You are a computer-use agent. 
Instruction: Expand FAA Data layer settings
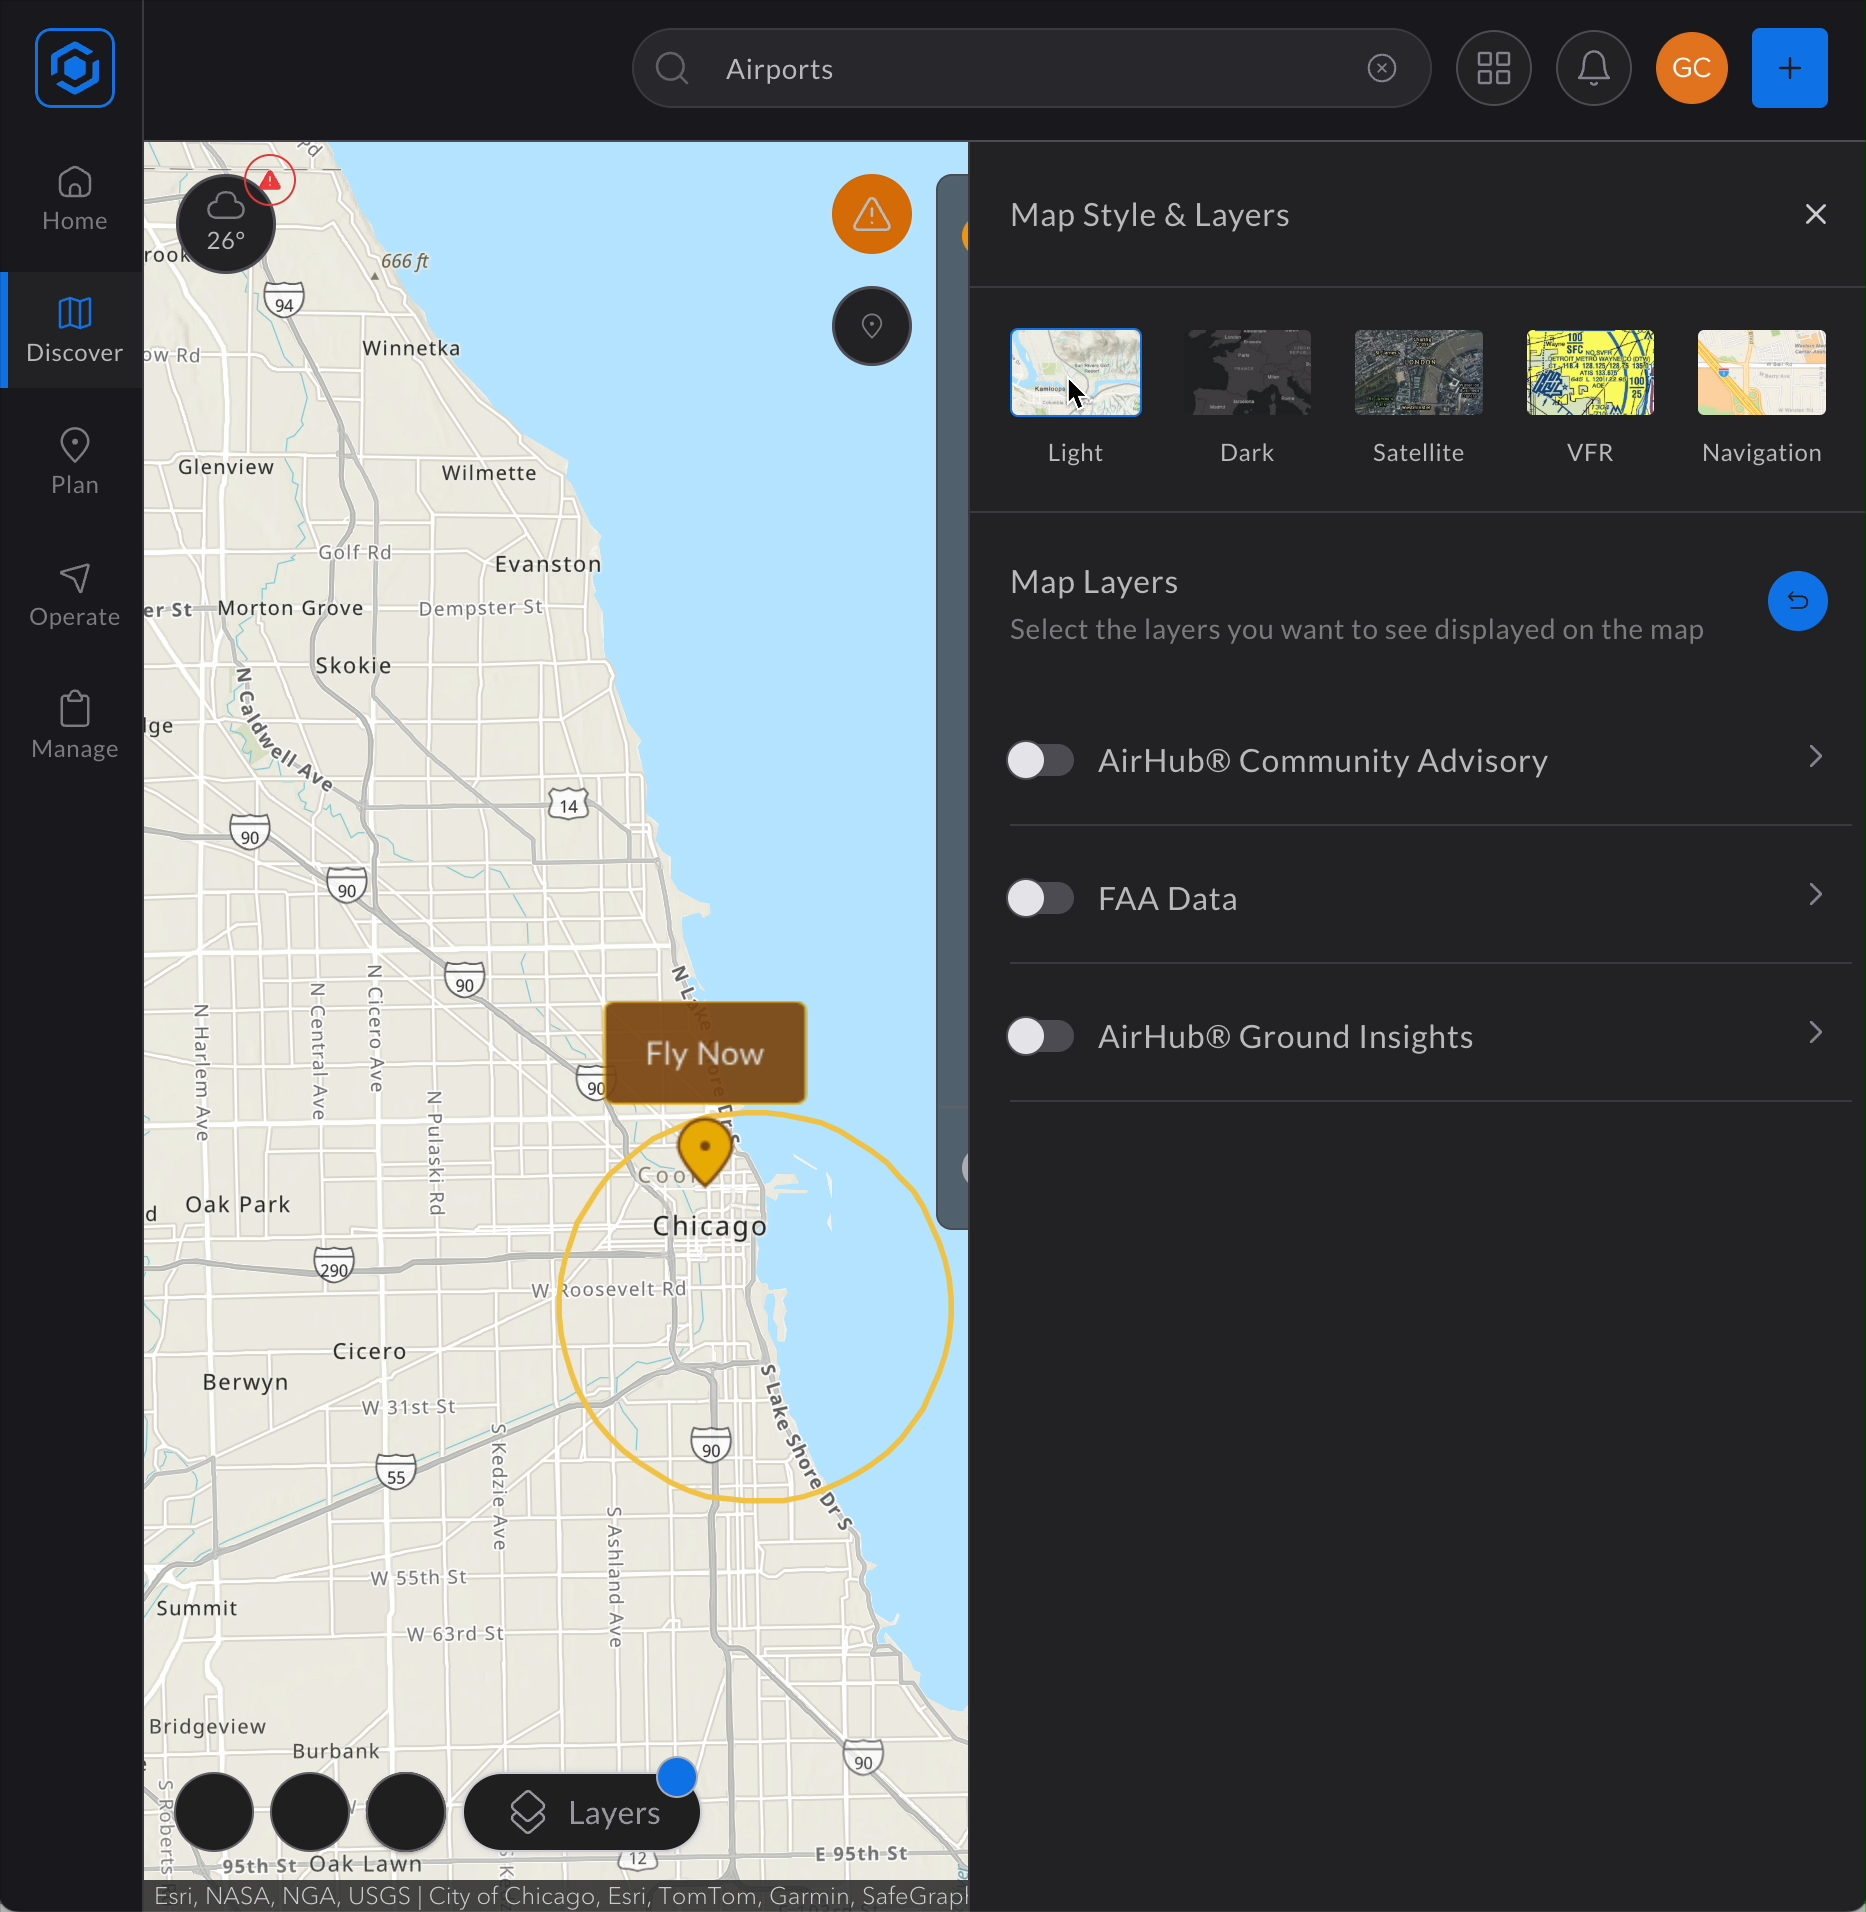coord(1815,894)
